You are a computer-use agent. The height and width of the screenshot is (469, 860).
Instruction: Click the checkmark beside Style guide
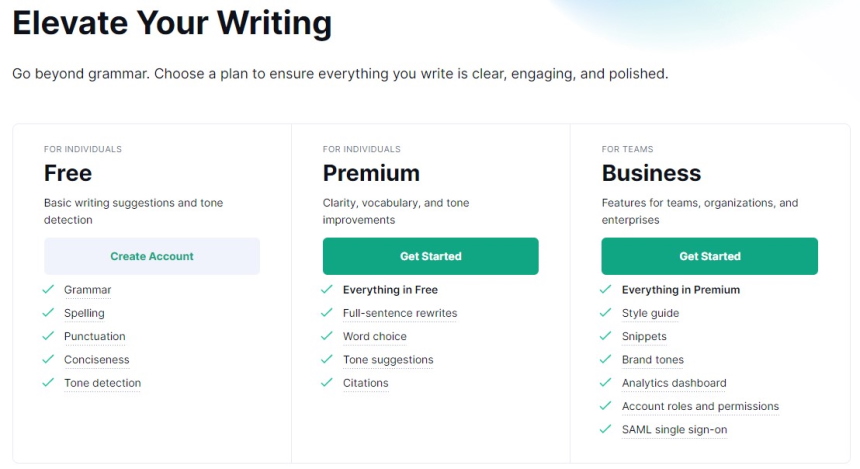pos(606,313)
